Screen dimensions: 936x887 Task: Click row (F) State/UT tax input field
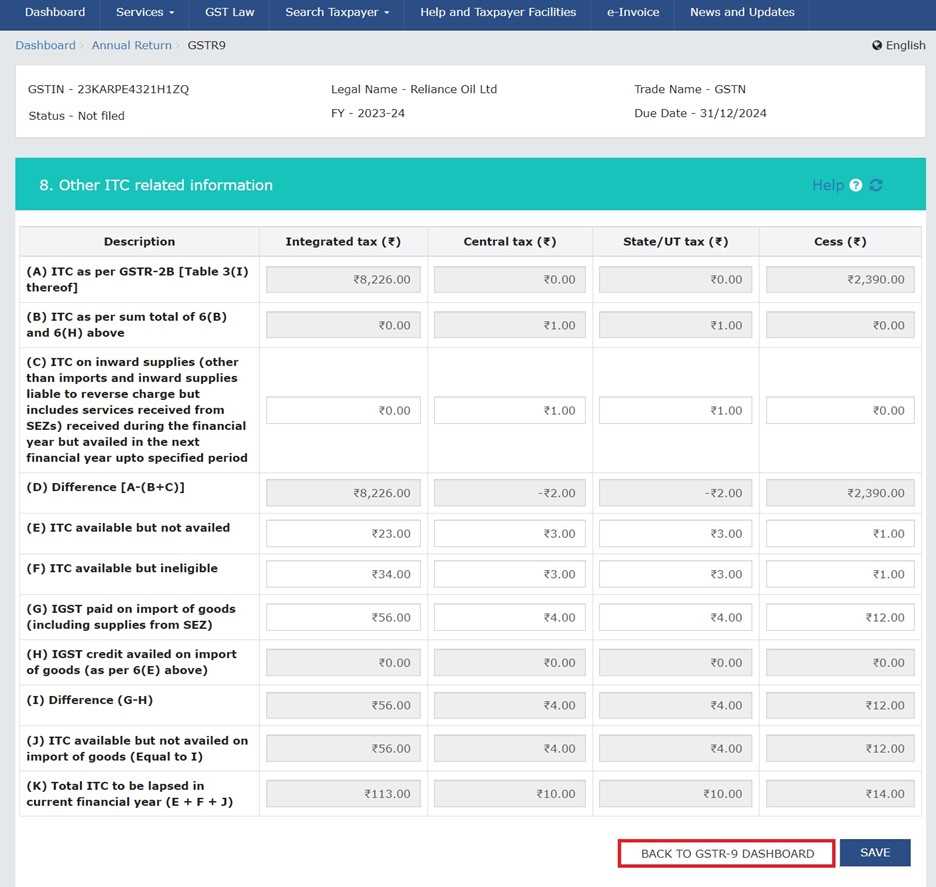[x=675, y=574]
